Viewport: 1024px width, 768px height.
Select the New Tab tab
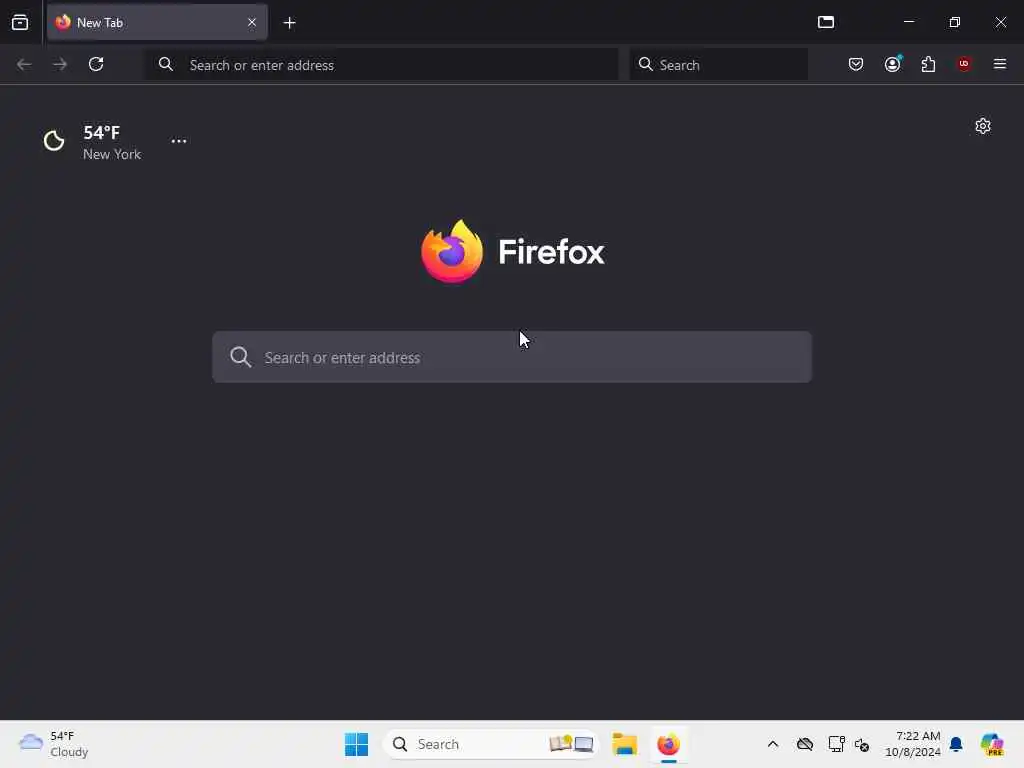click(157, 22)
